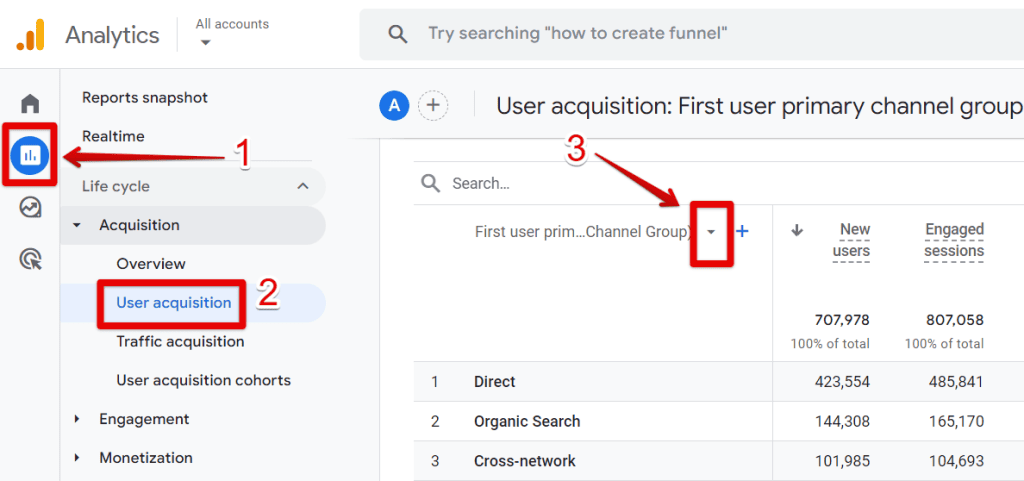Click the blue plus add-dimension icon

[742, 231]
